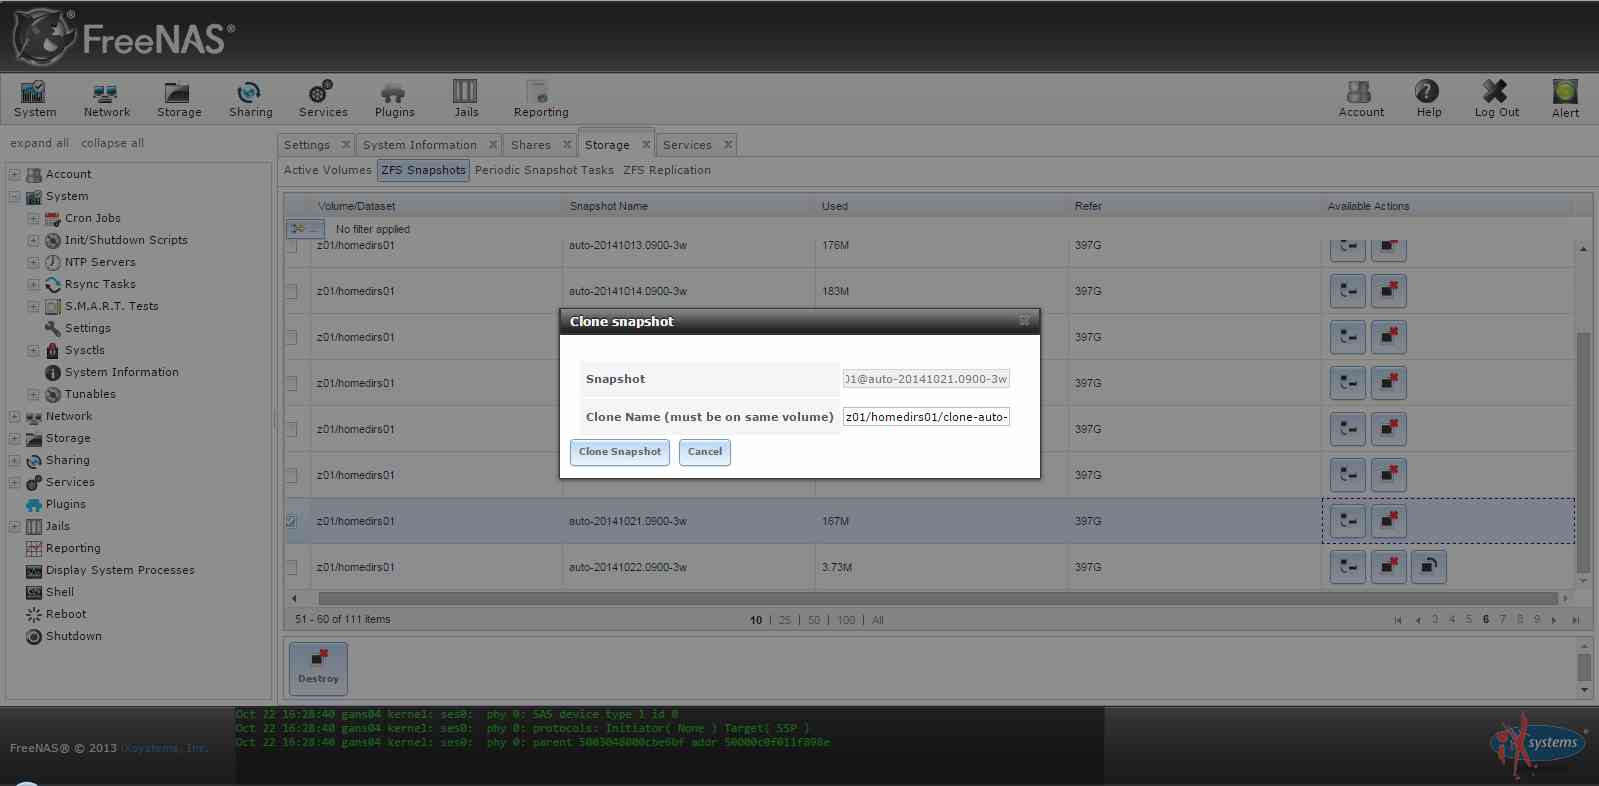This screenshot has height=786, width=1599.
Task: Expand the NTP Servers tree node
Action: [33, 262]
